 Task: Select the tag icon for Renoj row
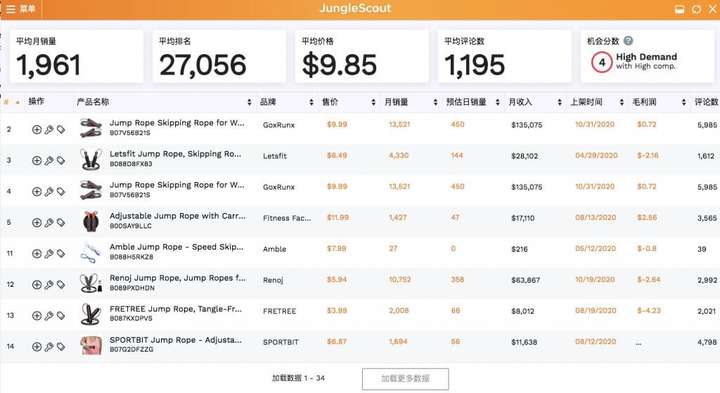pyautogui.click(x=61, y=285)
